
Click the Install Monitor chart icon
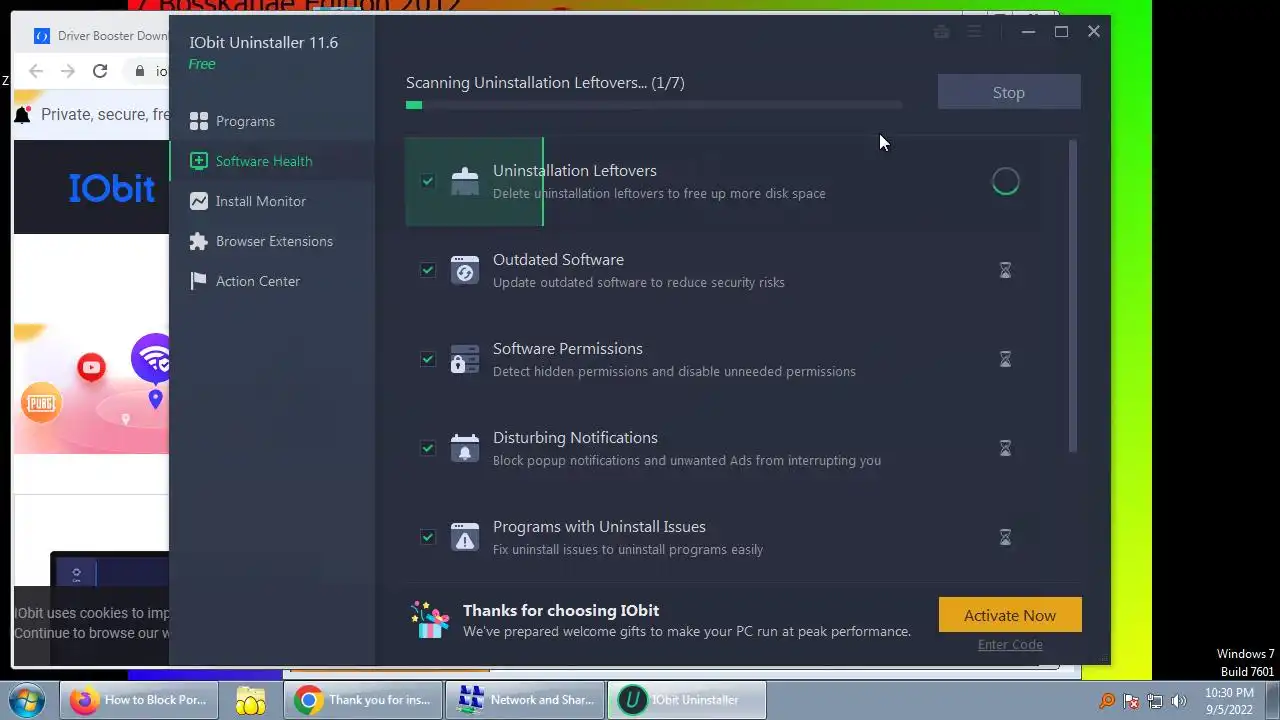(199, 201)
